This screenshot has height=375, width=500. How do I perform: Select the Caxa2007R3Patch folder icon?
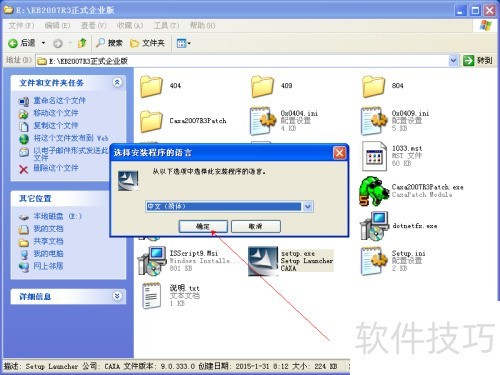[151, 121]
